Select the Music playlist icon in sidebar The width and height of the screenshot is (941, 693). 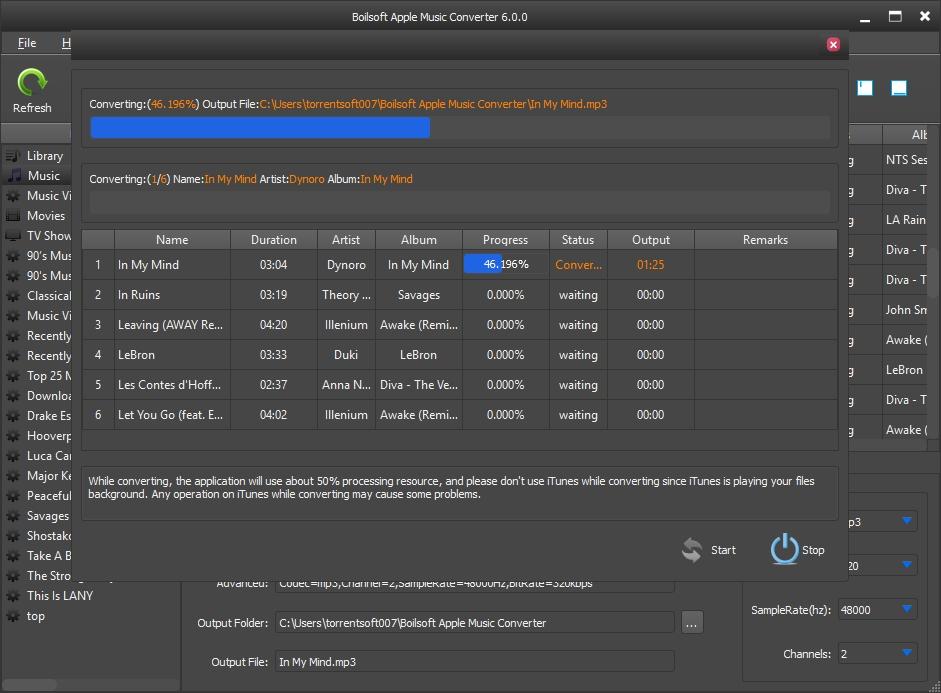coord(13,176)
